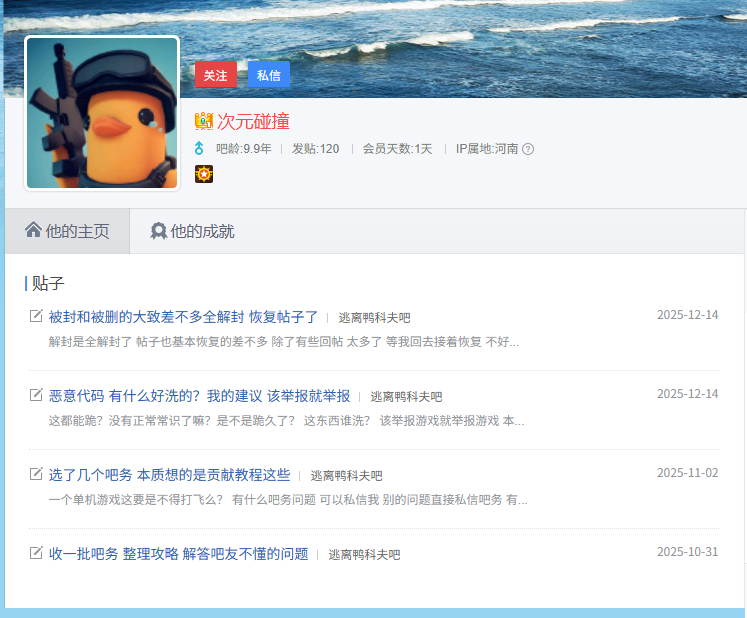Screen dimensions: 747x618
Task: Click the edit icon beside 收一批吧务 post
Action: (36, 553)
